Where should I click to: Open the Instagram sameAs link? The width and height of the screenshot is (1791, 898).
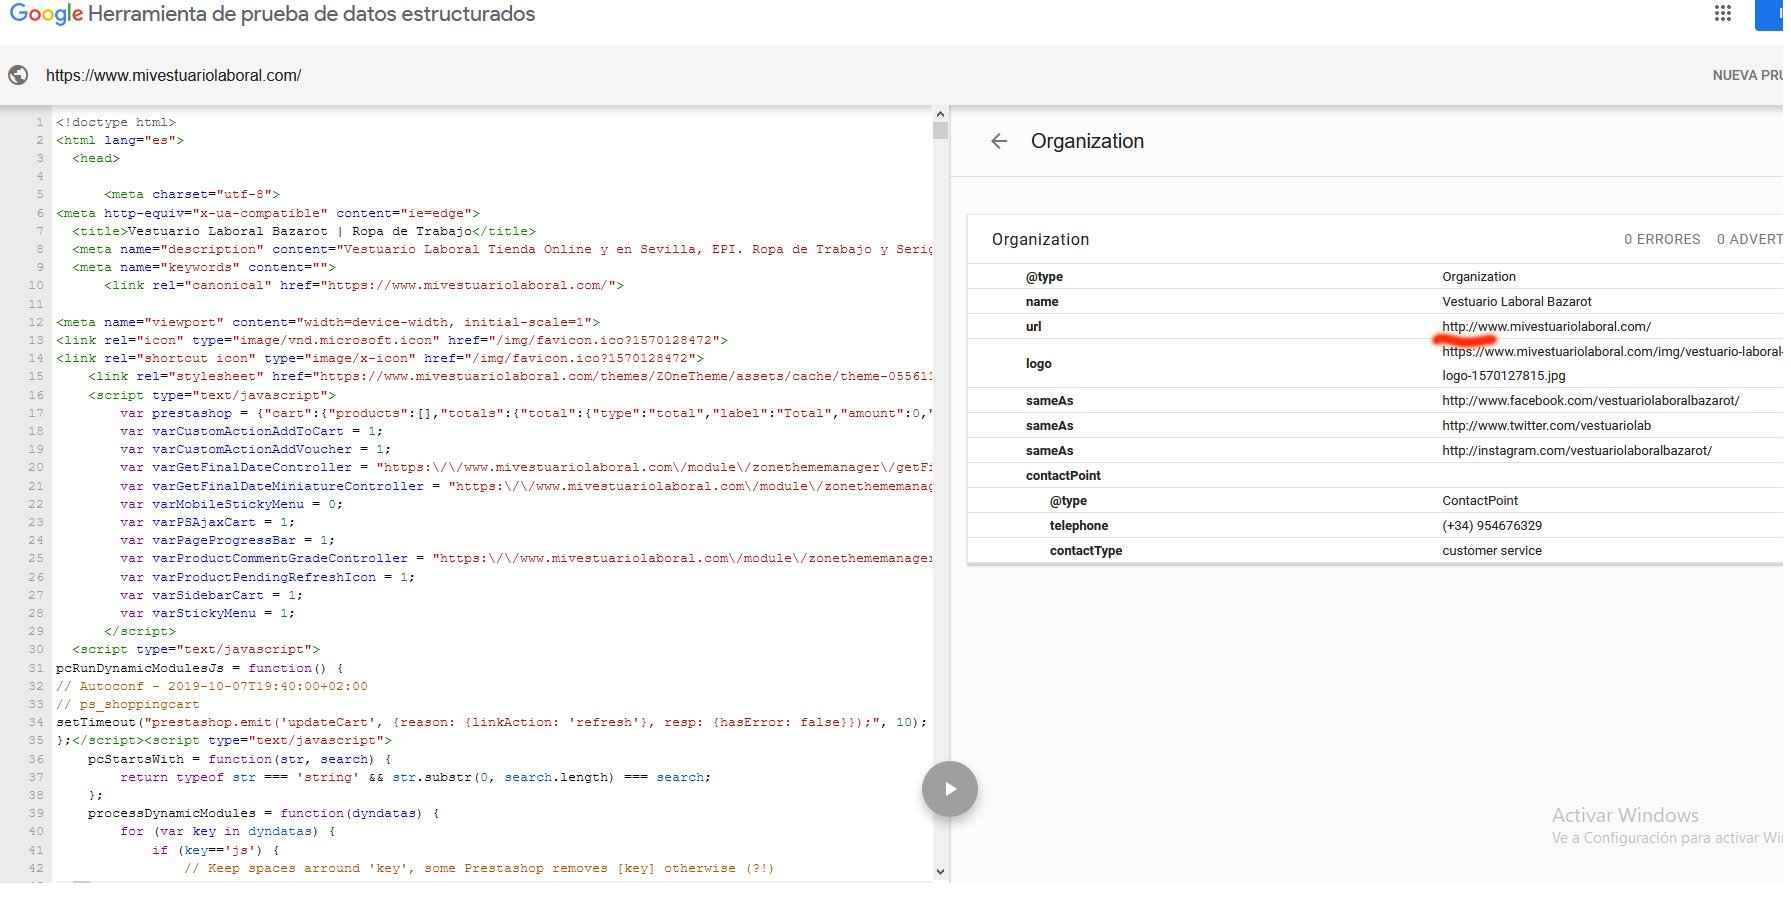tap(1576, 450)
